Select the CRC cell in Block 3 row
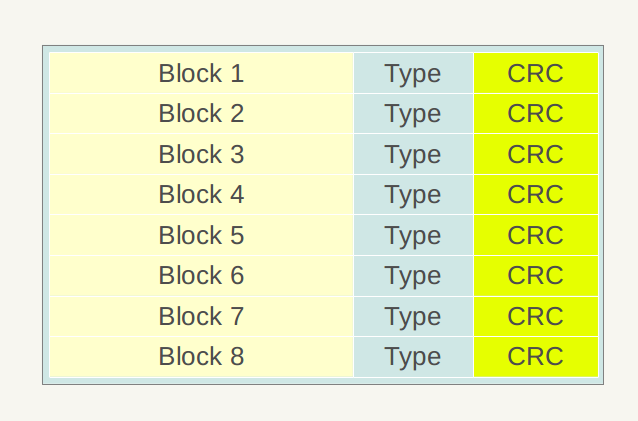Viewport: 638px width, 421px height. point(535,154)
